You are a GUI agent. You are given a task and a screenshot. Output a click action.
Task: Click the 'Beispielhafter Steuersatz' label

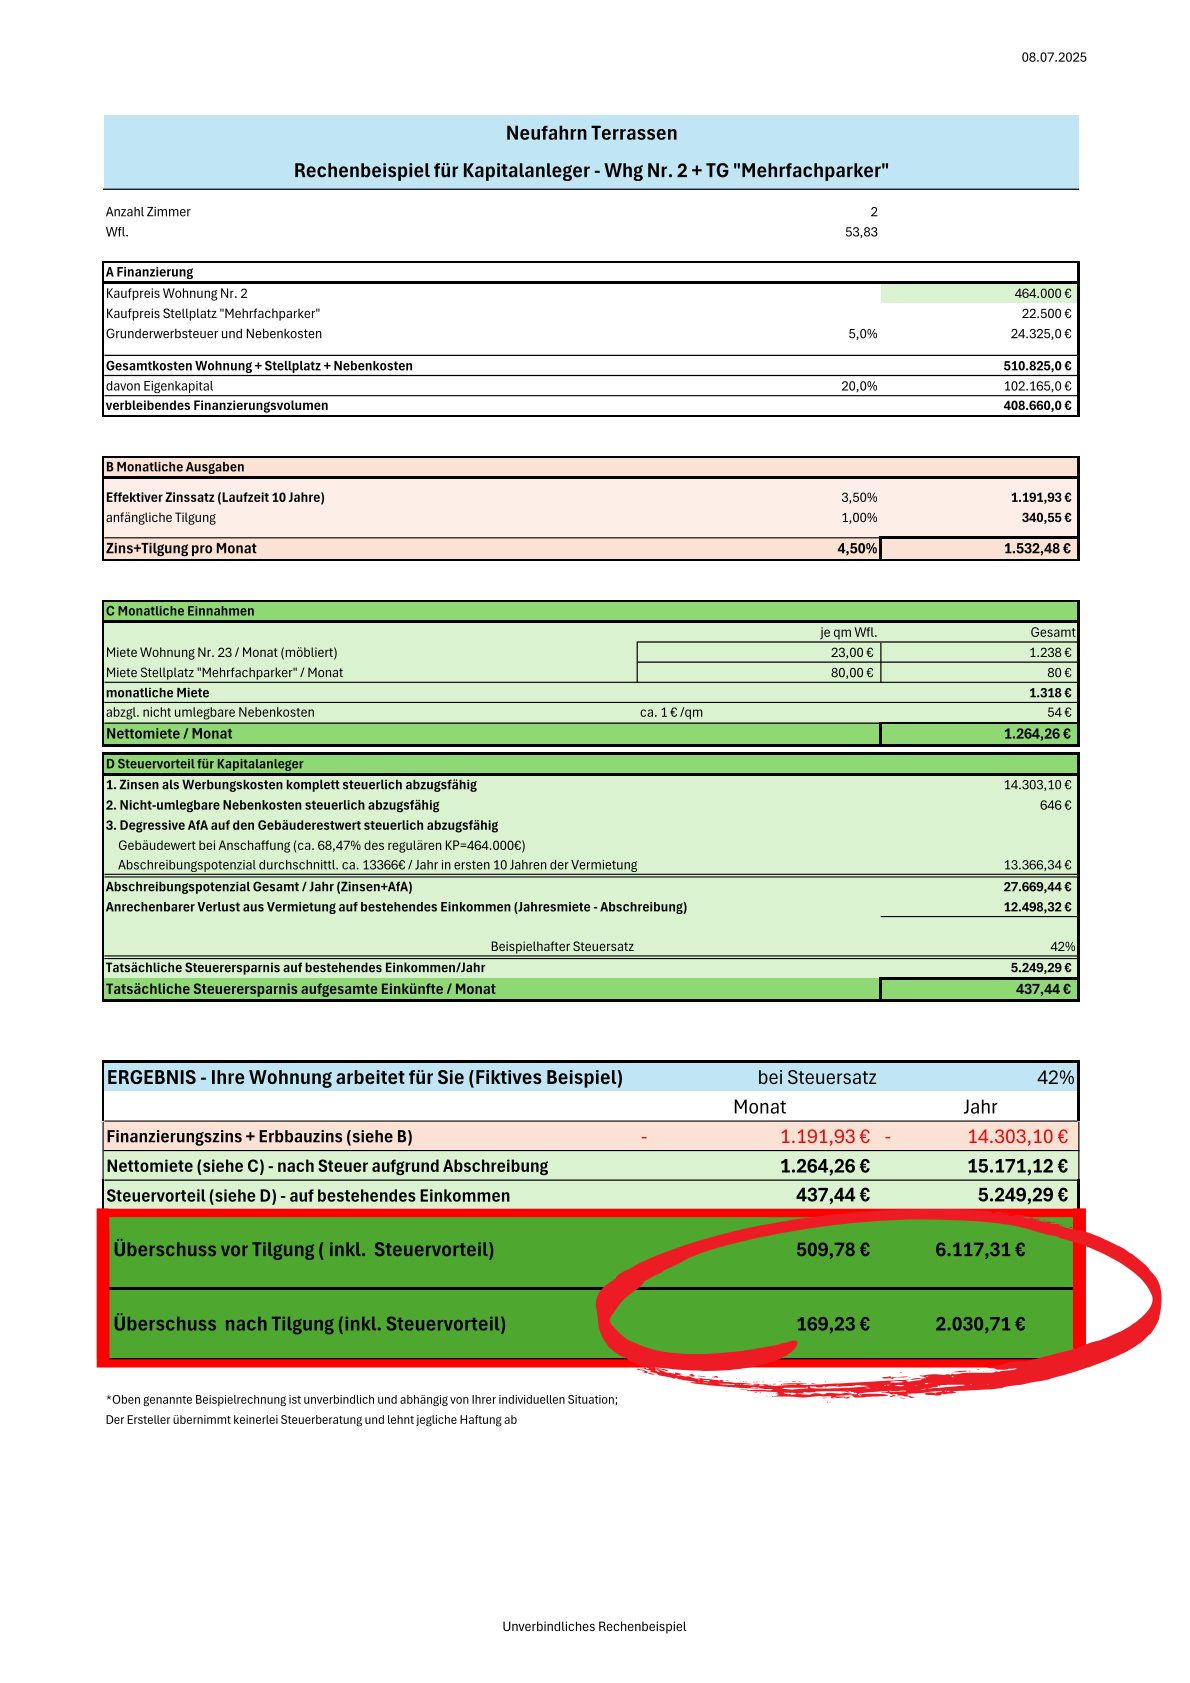point(562,947)
